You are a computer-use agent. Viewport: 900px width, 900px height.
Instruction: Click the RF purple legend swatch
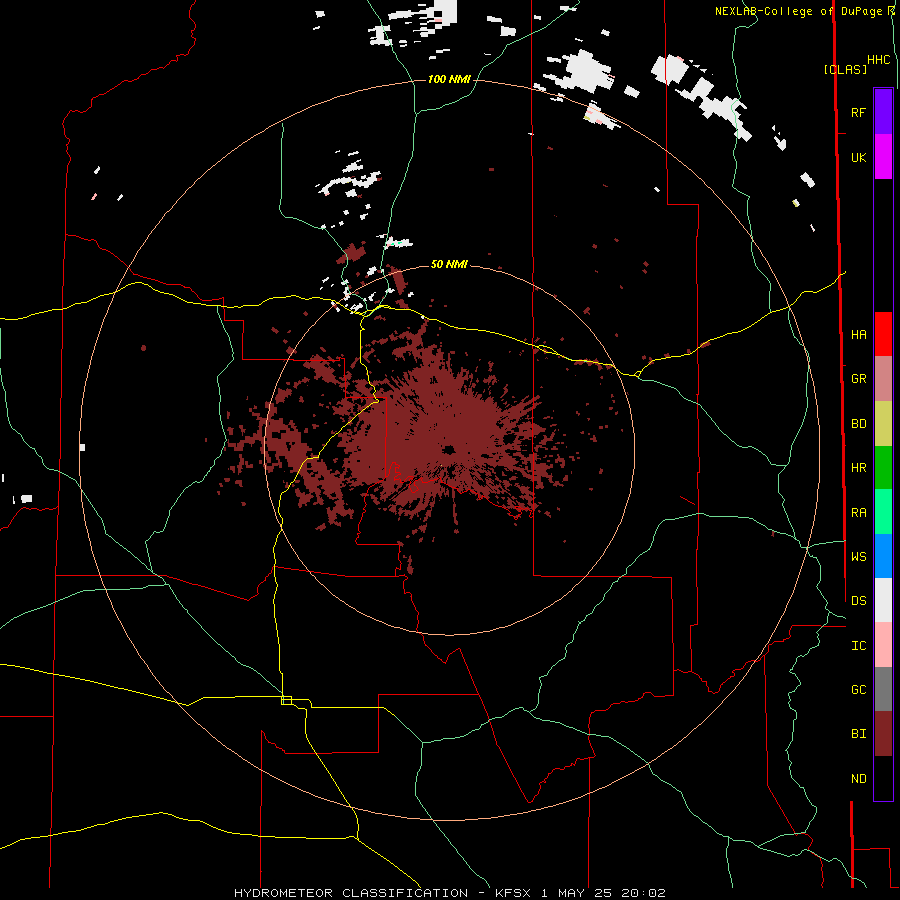pos(883,112)
